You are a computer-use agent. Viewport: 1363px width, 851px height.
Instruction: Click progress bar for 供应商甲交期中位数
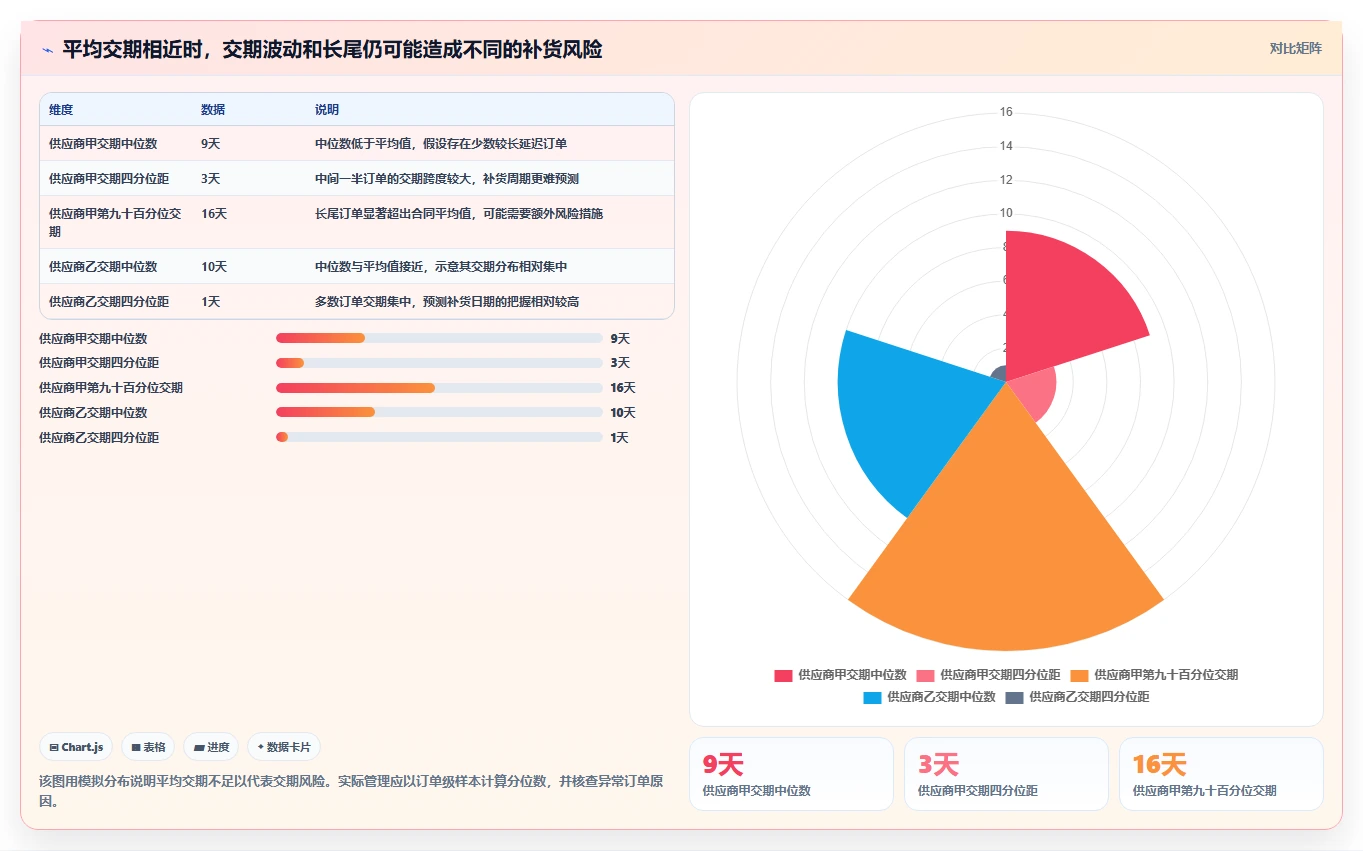point(439,338)
